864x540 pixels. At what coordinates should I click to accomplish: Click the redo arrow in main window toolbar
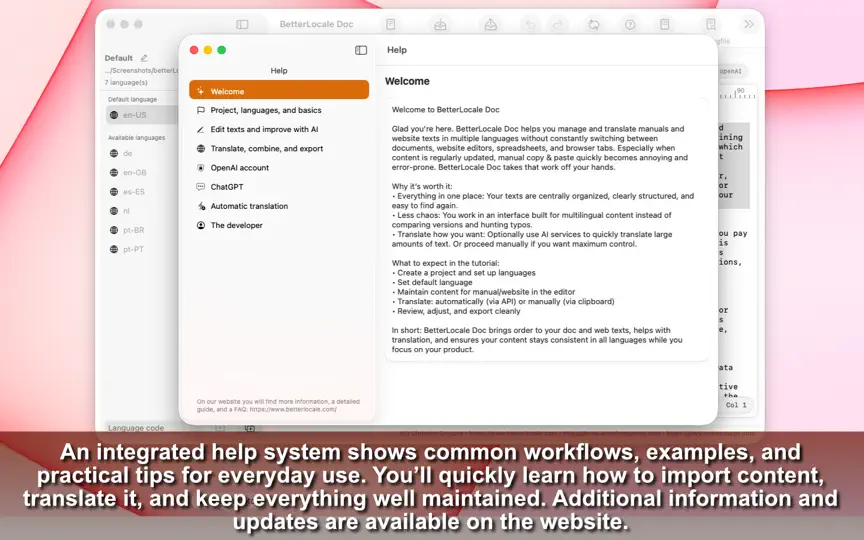pyautogui.click(x=557, y=25)
